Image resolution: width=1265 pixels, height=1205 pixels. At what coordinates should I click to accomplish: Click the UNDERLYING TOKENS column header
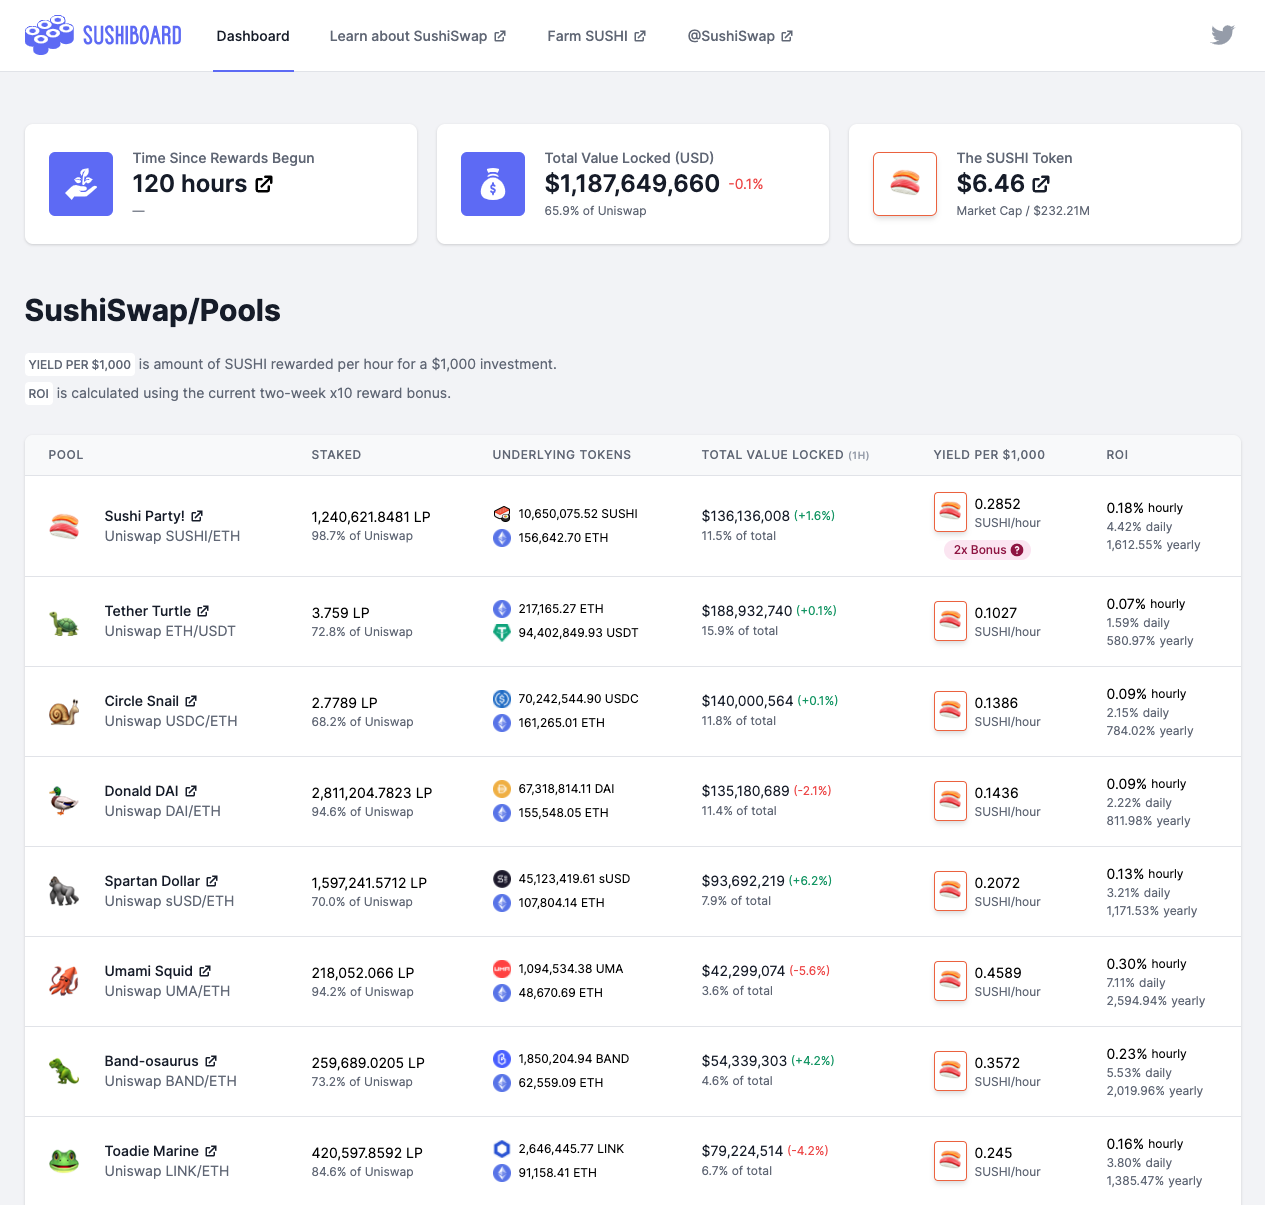562,455
